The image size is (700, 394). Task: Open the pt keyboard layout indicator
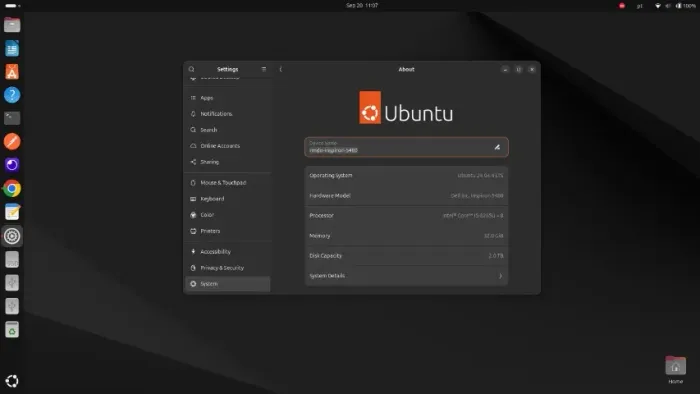pos(639,6)
